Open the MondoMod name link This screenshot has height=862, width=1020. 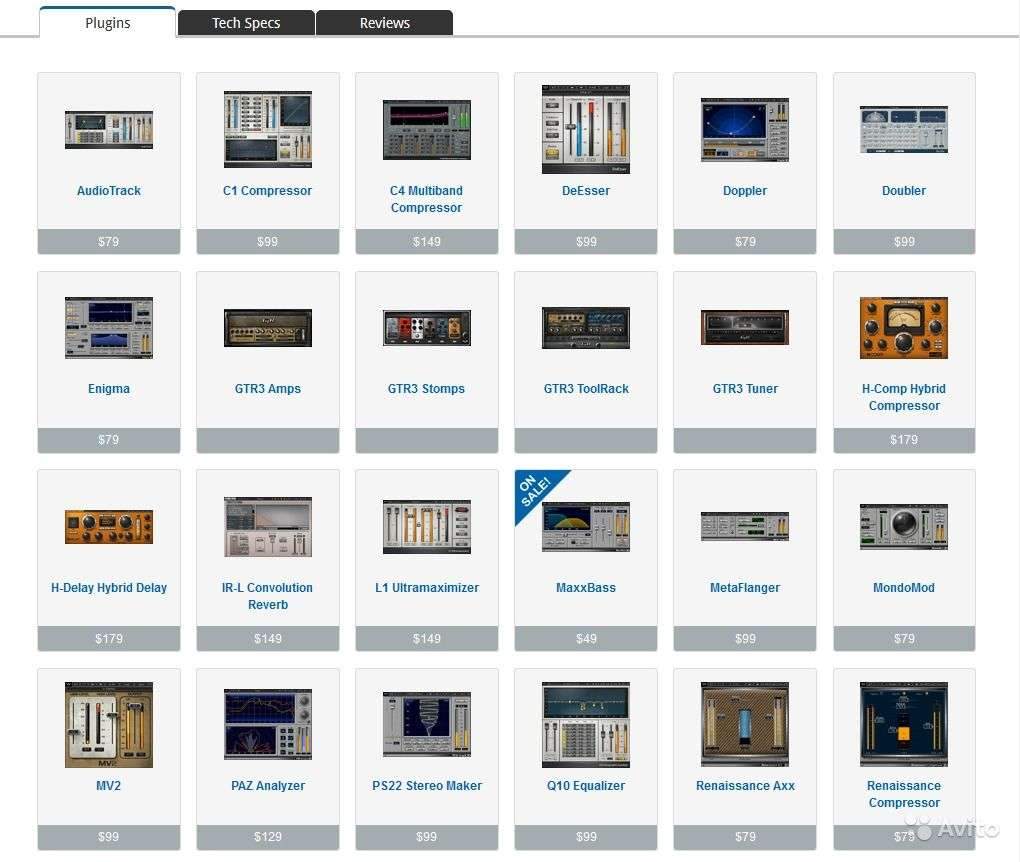coord(904,587)
